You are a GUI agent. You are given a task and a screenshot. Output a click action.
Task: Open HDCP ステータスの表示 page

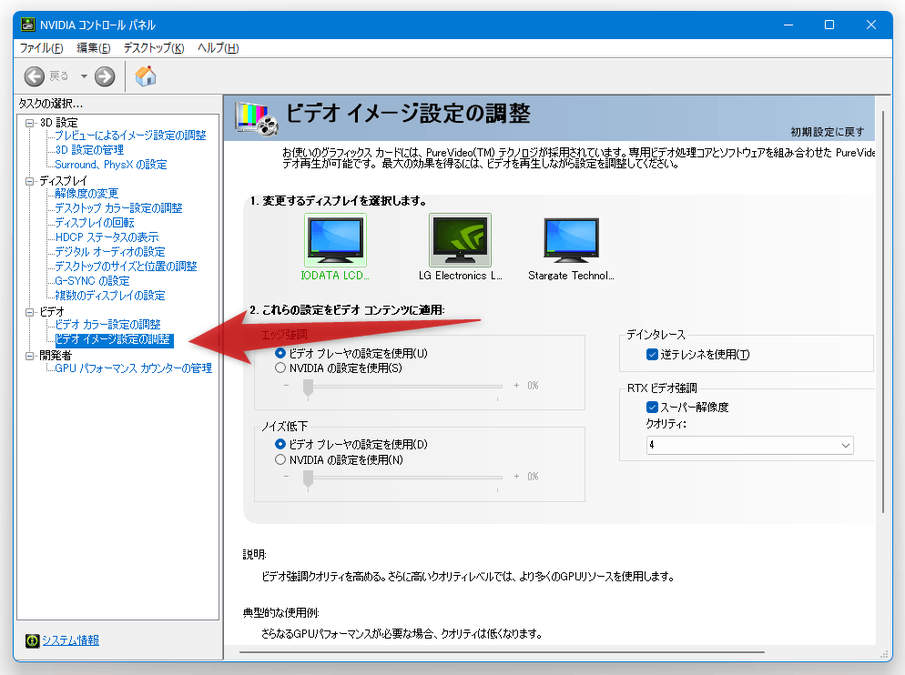(107, 237)
